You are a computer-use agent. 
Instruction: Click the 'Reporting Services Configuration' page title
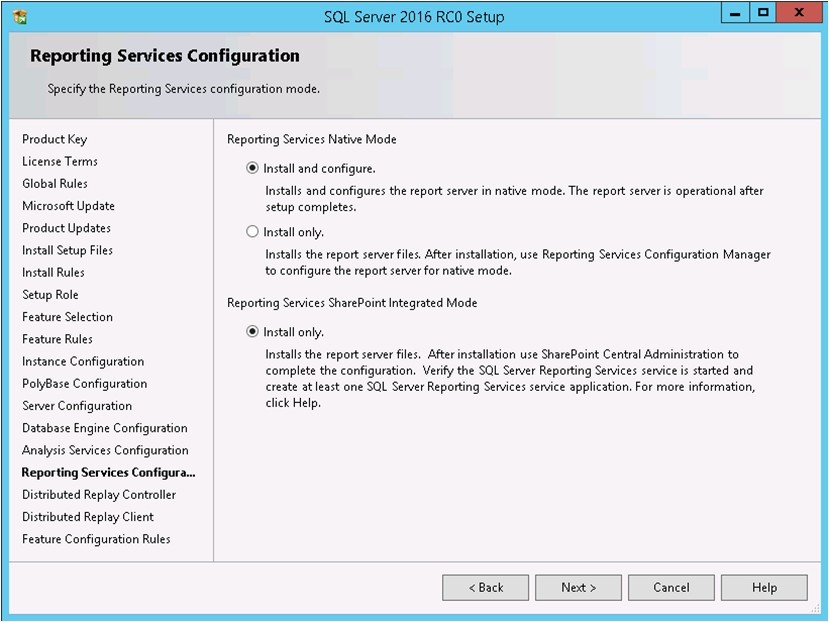(165, 56)
